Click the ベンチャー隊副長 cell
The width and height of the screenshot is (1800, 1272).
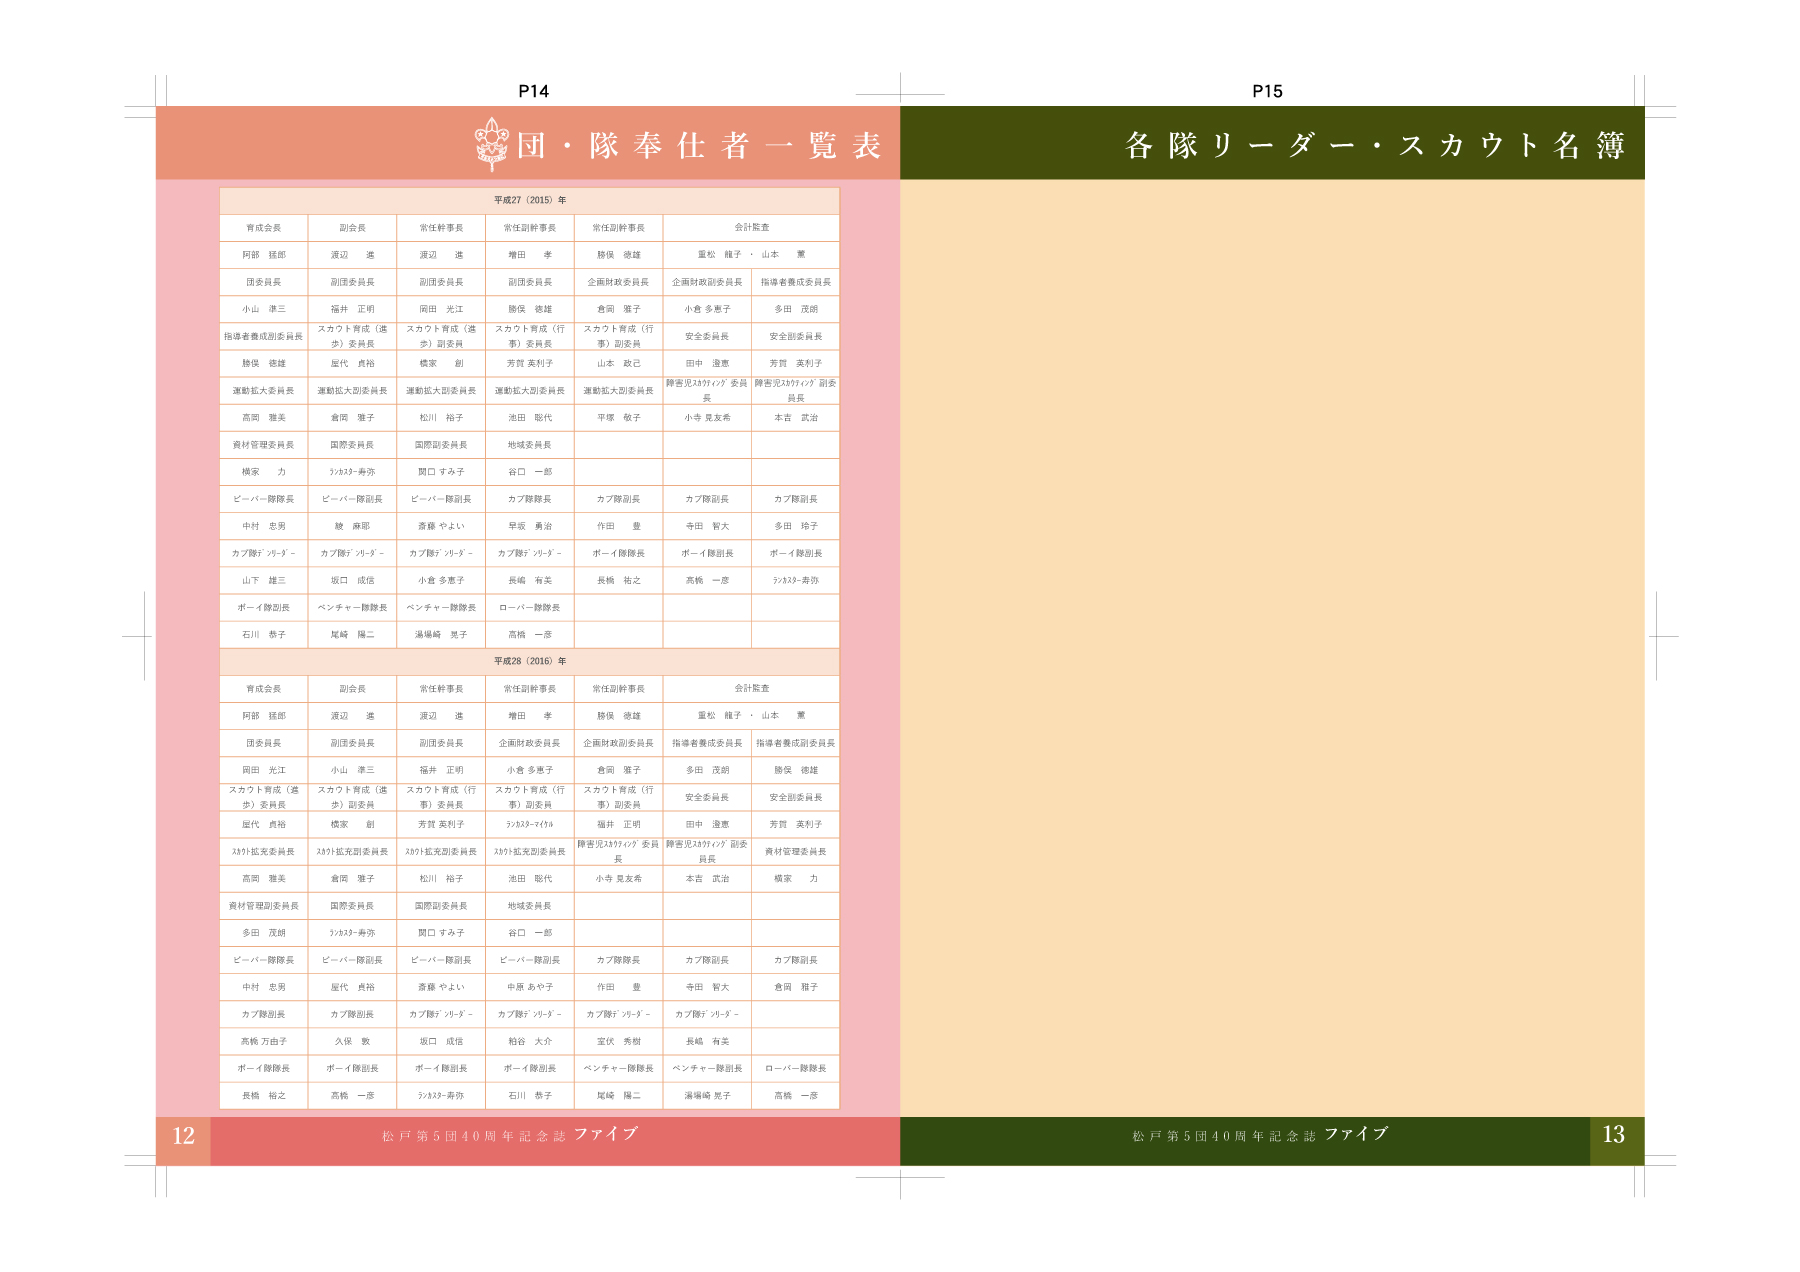coord(707,1069)
